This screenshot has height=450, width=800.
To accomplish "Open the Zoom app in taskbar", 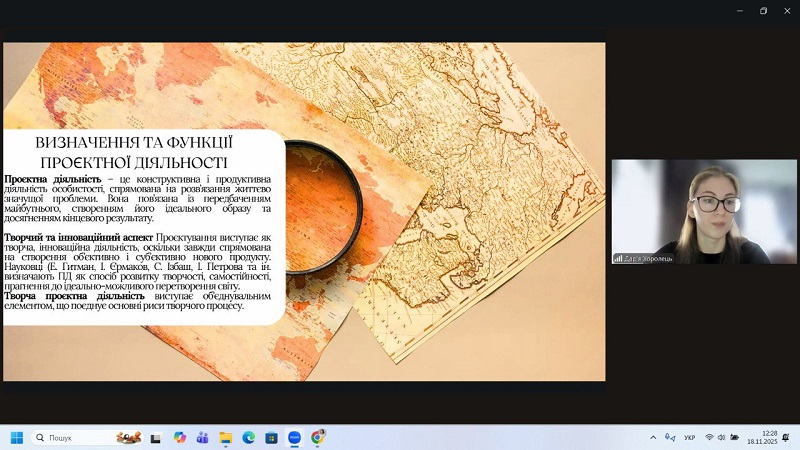I will 295,437.
